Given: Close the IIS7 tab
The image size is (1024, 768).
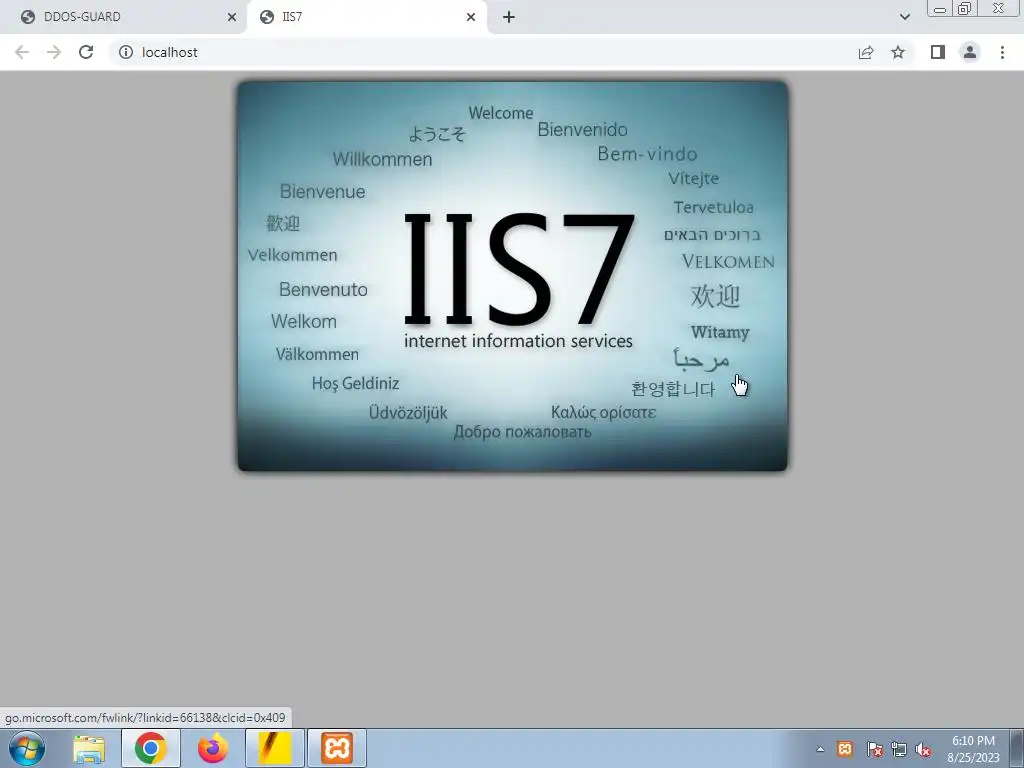Looking at the screenshot, I should click(x=471, y=17).
